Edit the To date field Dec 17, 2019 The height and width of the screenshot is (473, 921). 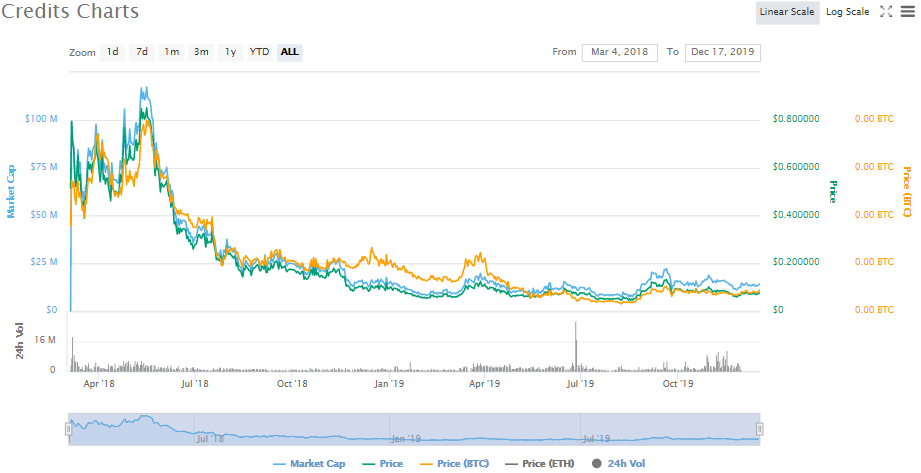click(722, 52)
